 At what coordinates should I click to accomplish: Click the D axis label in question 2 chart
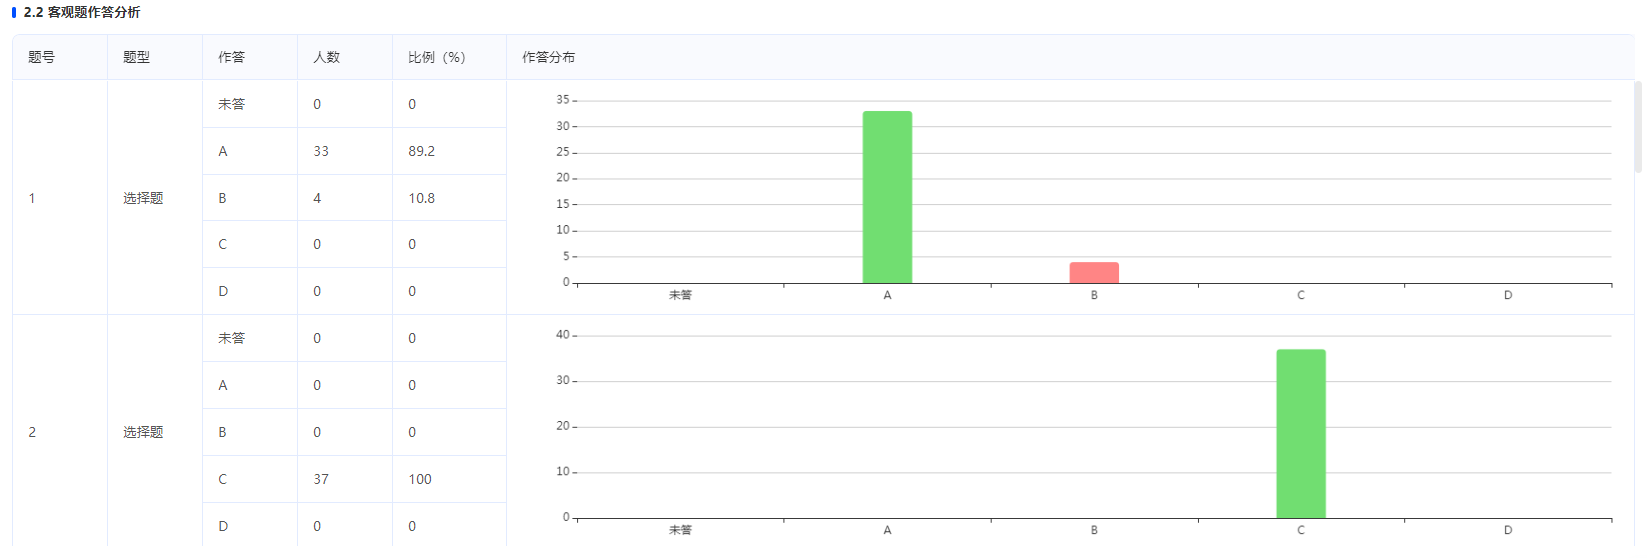click(1508, 530)
